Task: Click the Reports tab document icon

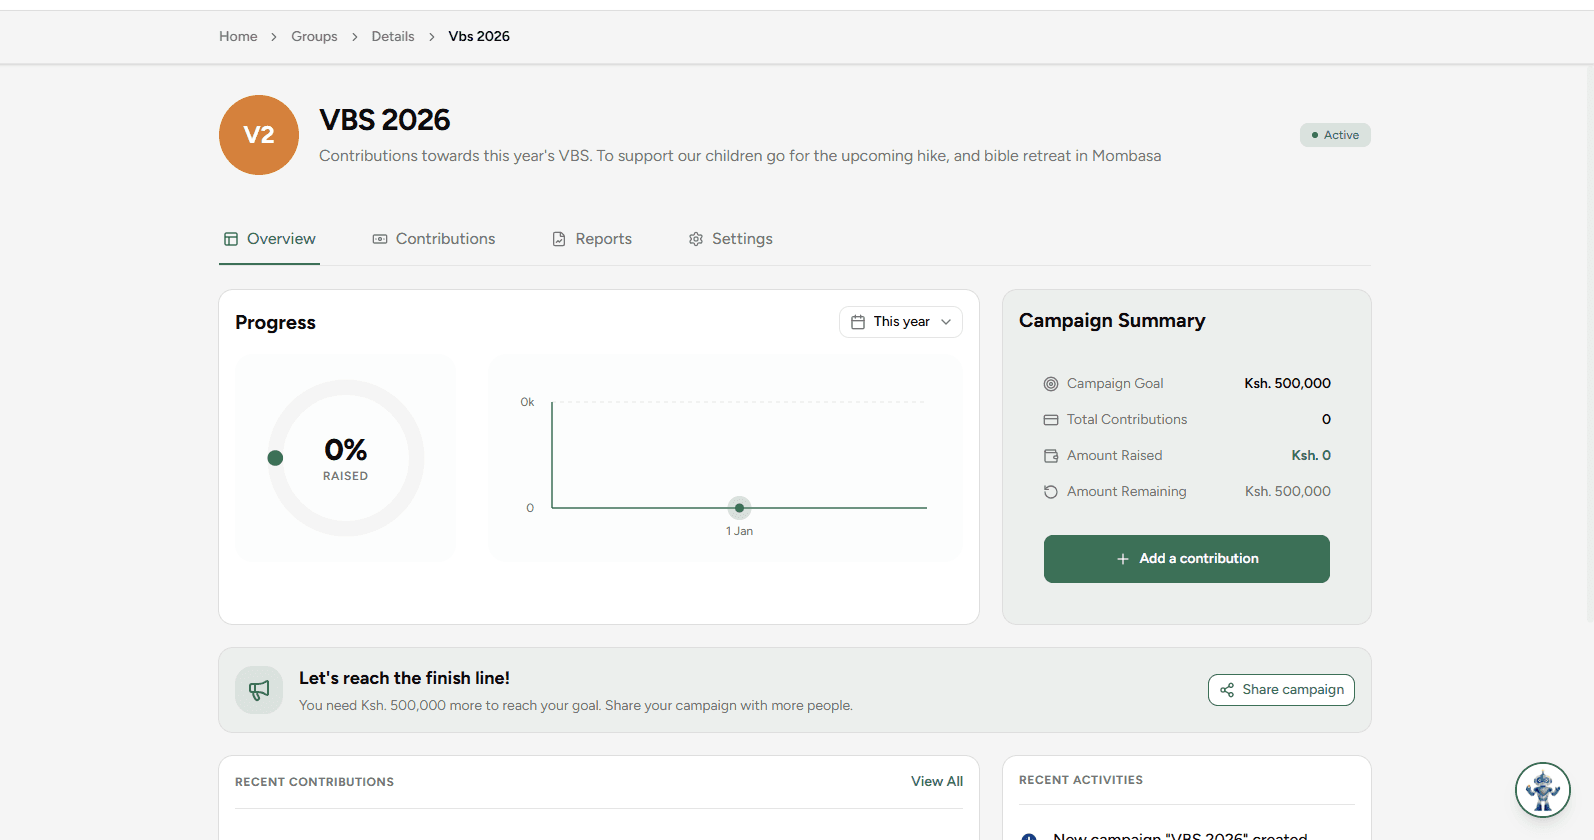Action: [559, 239]
